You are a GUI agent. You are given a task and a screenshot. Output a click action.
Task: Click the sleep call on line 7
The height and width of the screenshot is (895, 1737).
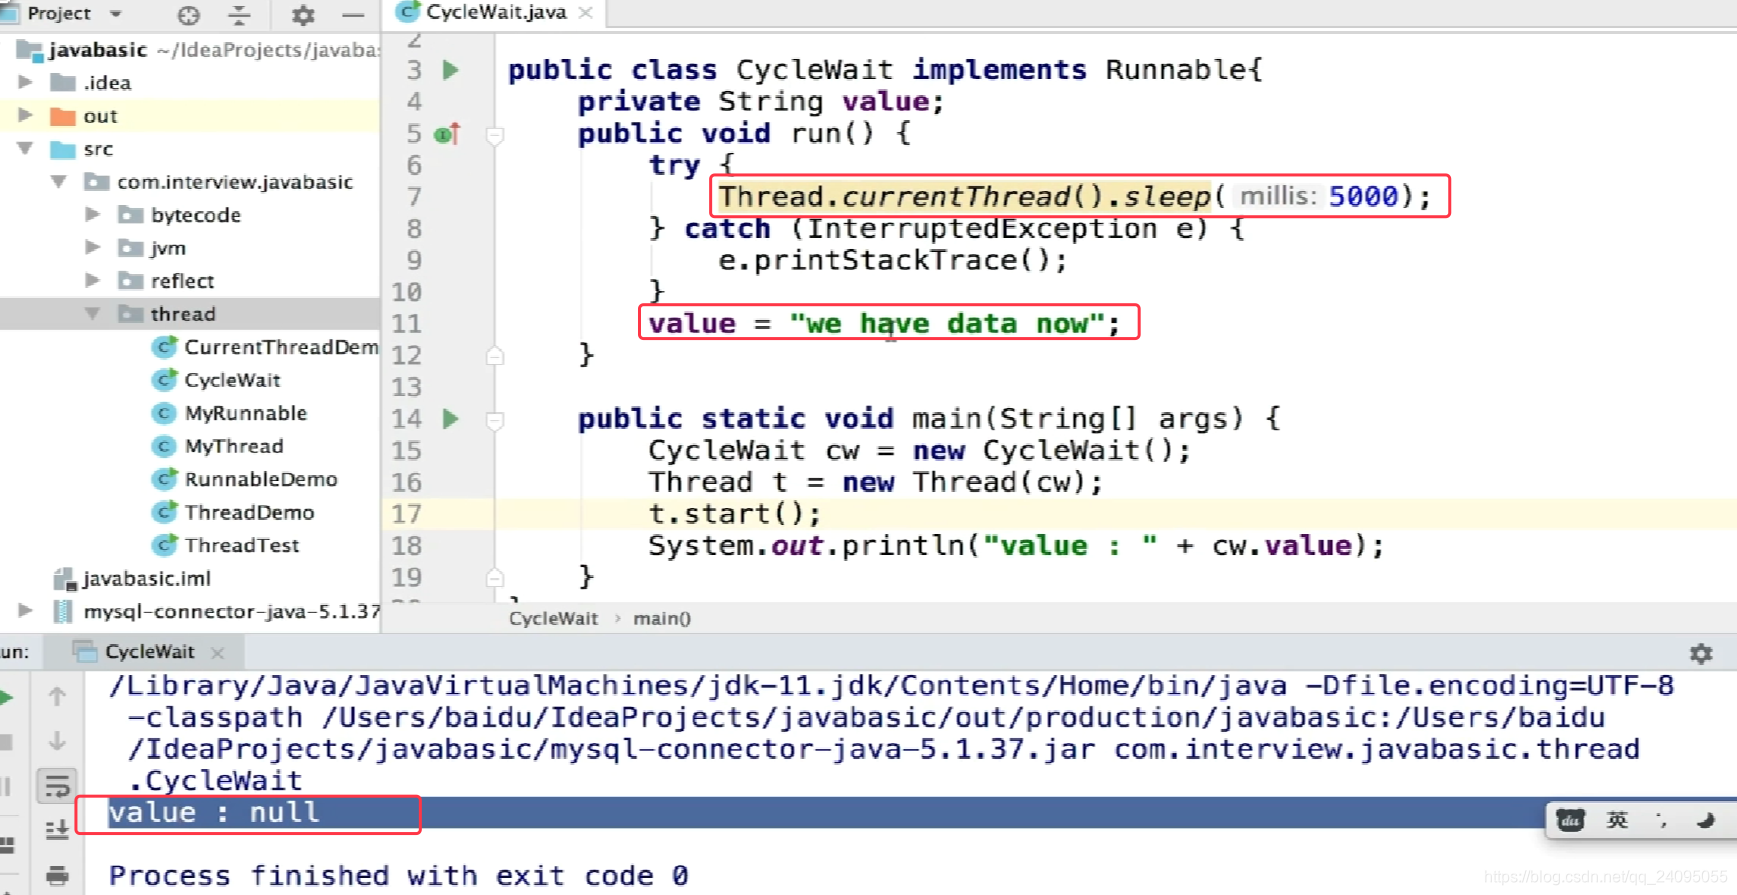[x=1167, y=196]
